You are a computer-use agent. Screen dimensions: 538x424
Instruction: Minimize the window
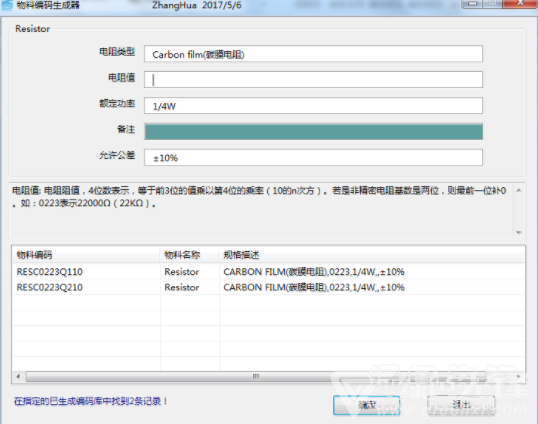[x=472, y=4]
